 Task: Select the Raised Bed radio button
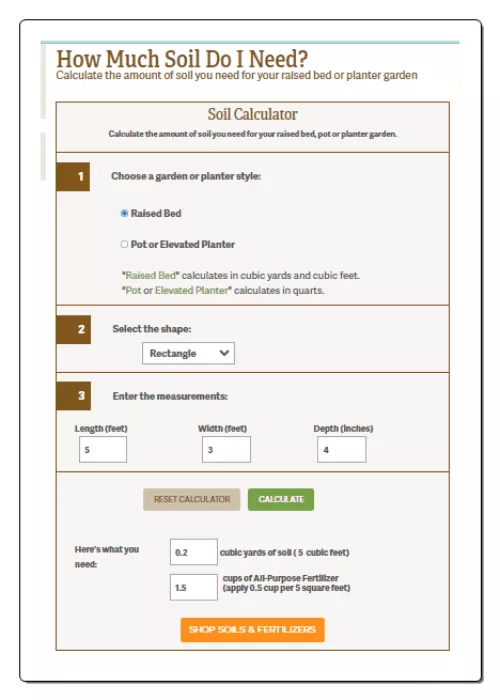[125, 213]
